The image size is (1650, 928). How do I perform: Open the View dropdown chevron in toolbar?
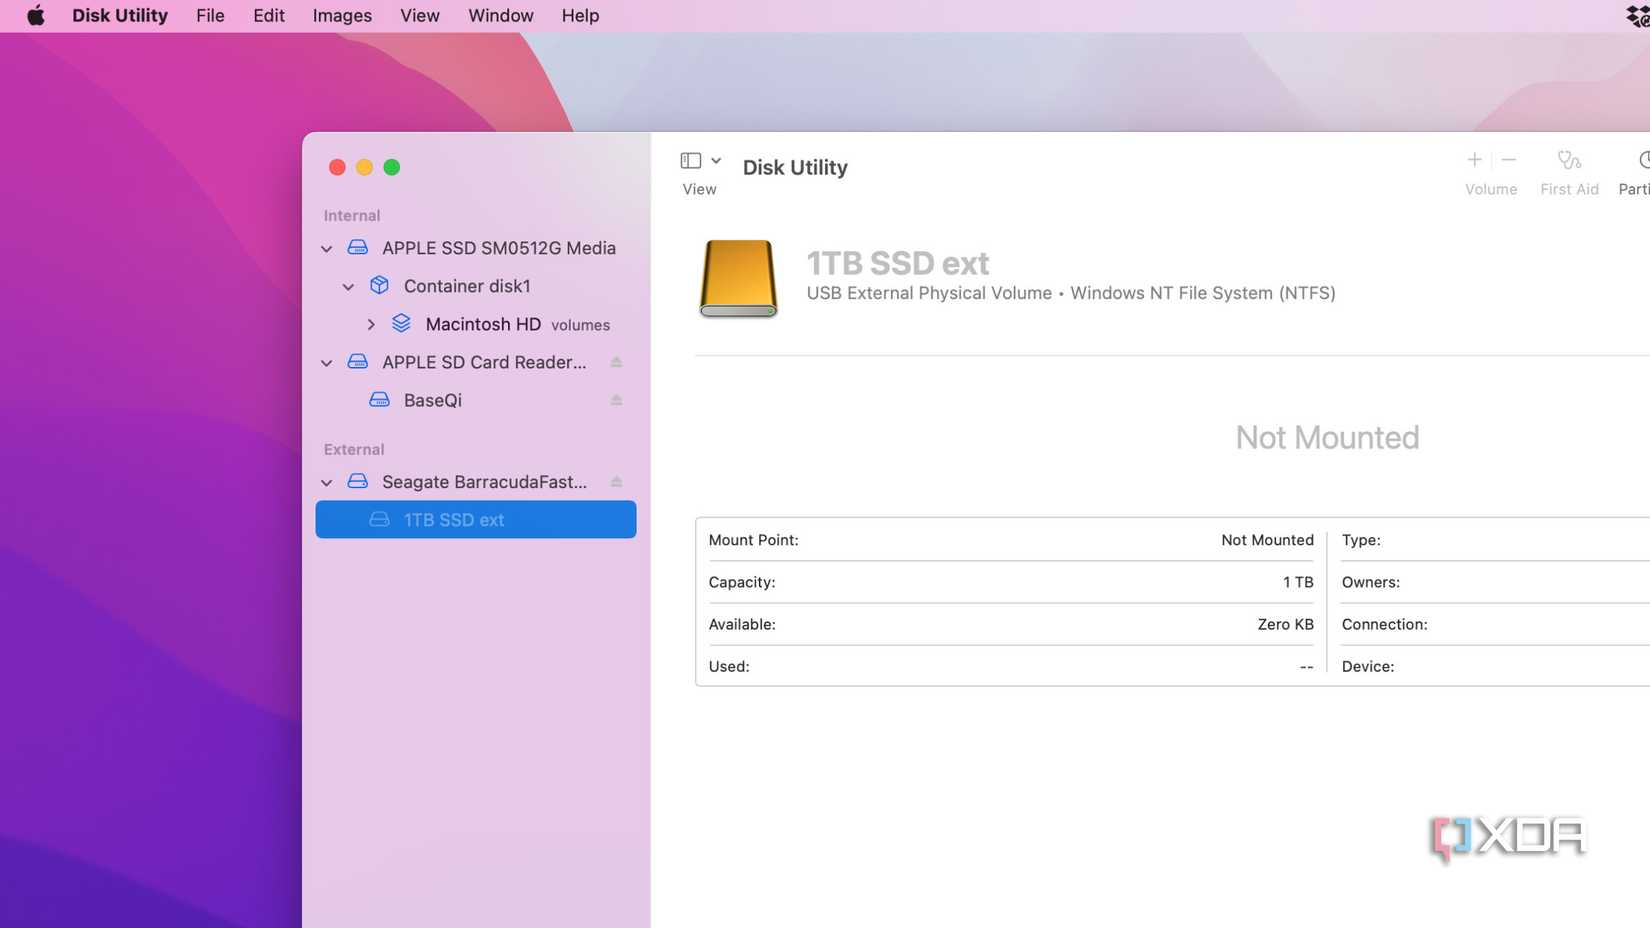[x=716, y=160]
